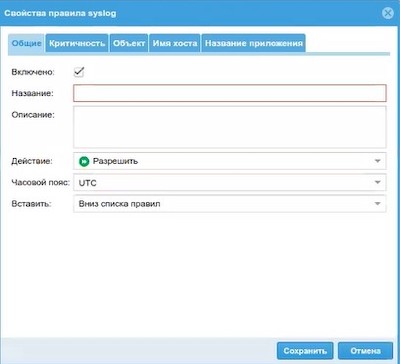Go to the Название приложения tab

tap(254, 43)
